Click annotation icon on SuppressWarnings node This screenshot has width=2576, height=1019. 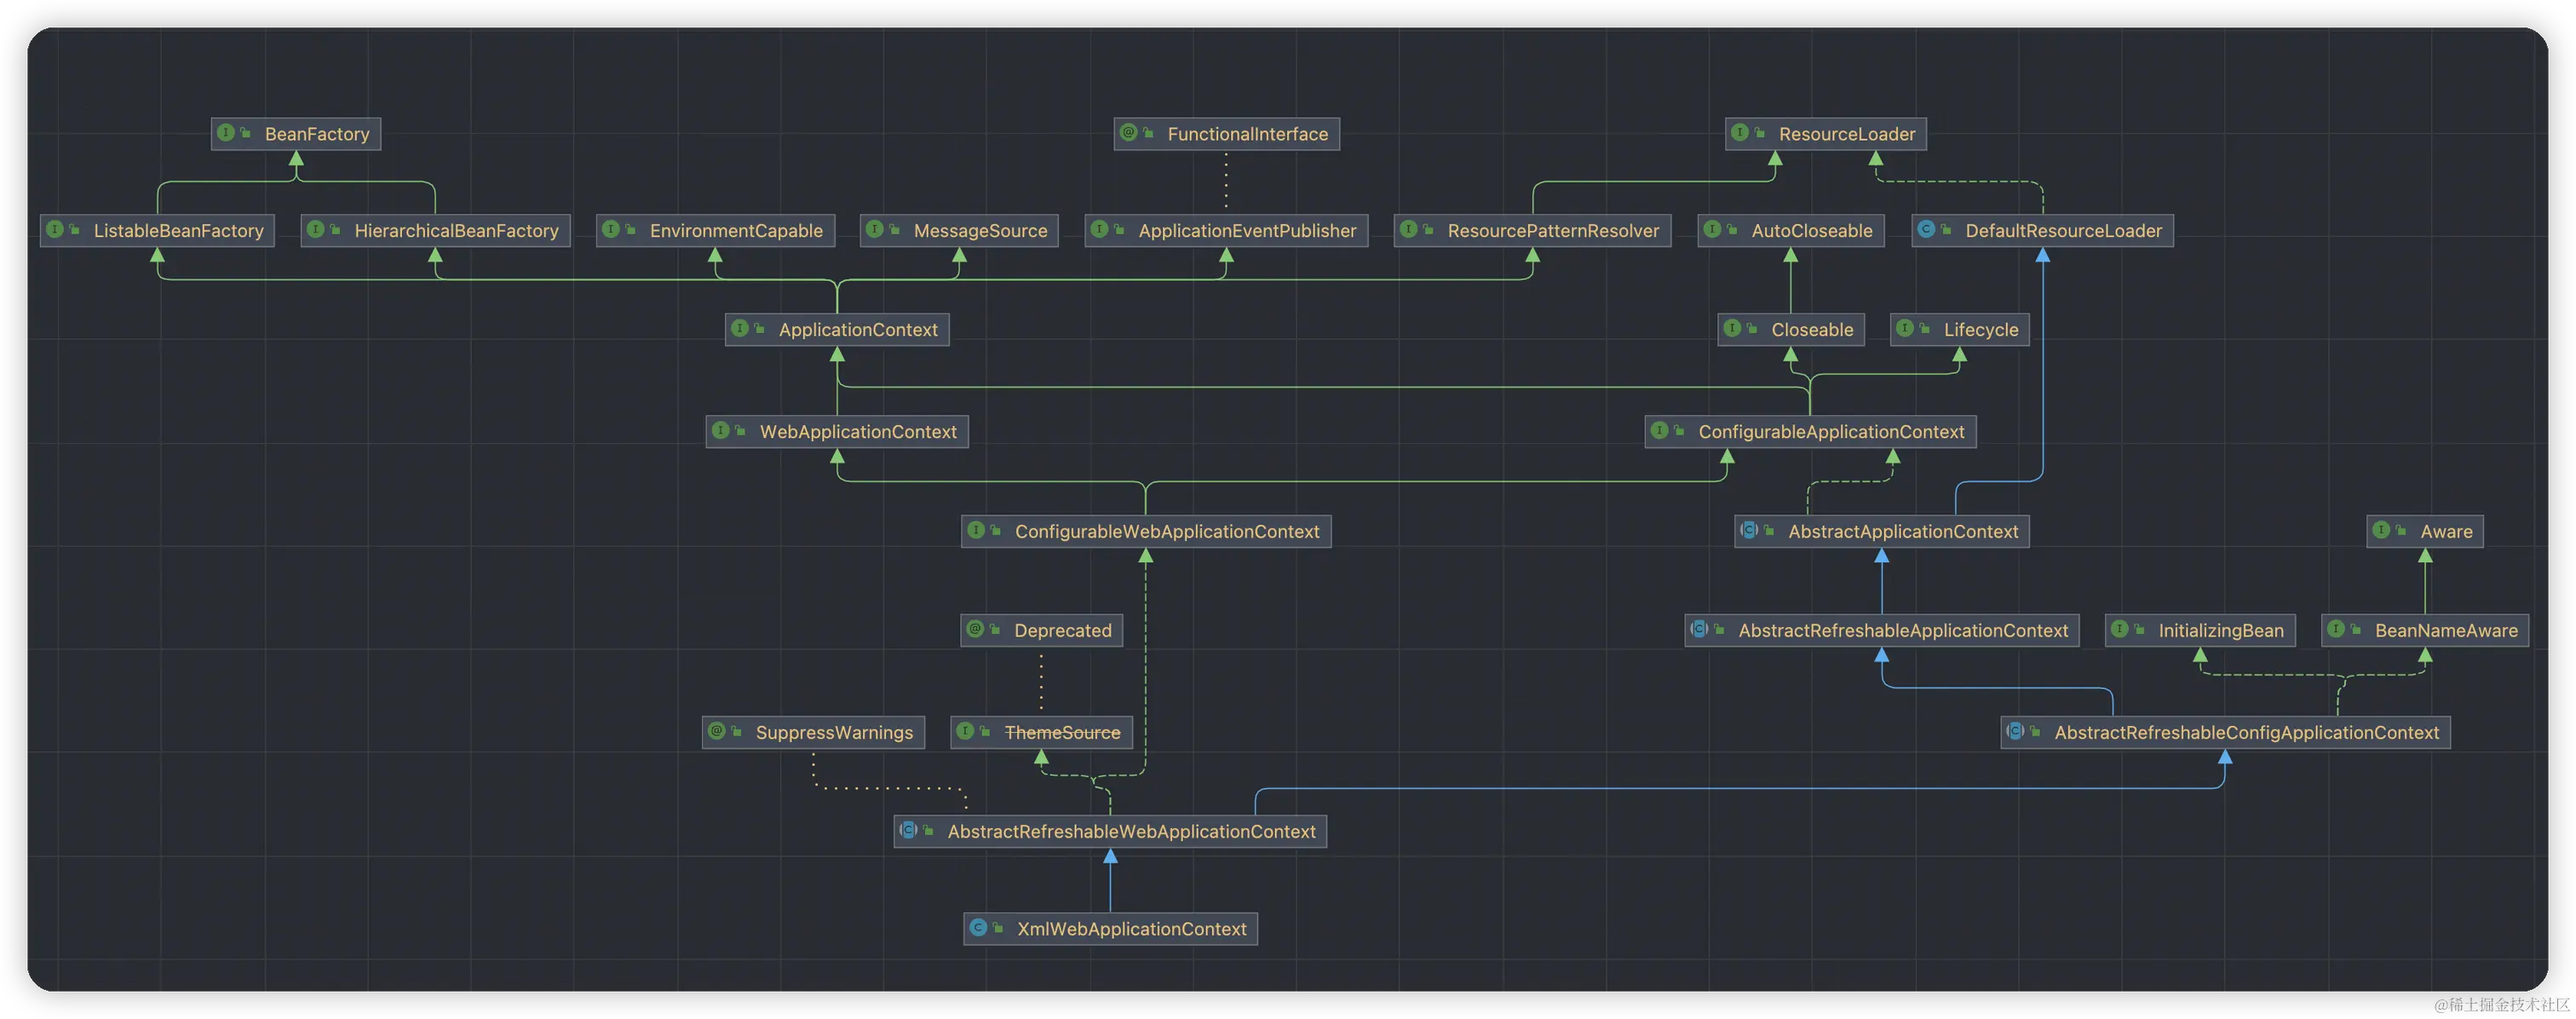[716, 732]
